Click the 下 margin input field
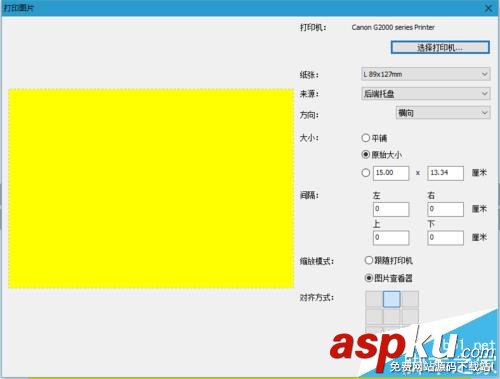This screenshot has height=379, width=500. 445,238
